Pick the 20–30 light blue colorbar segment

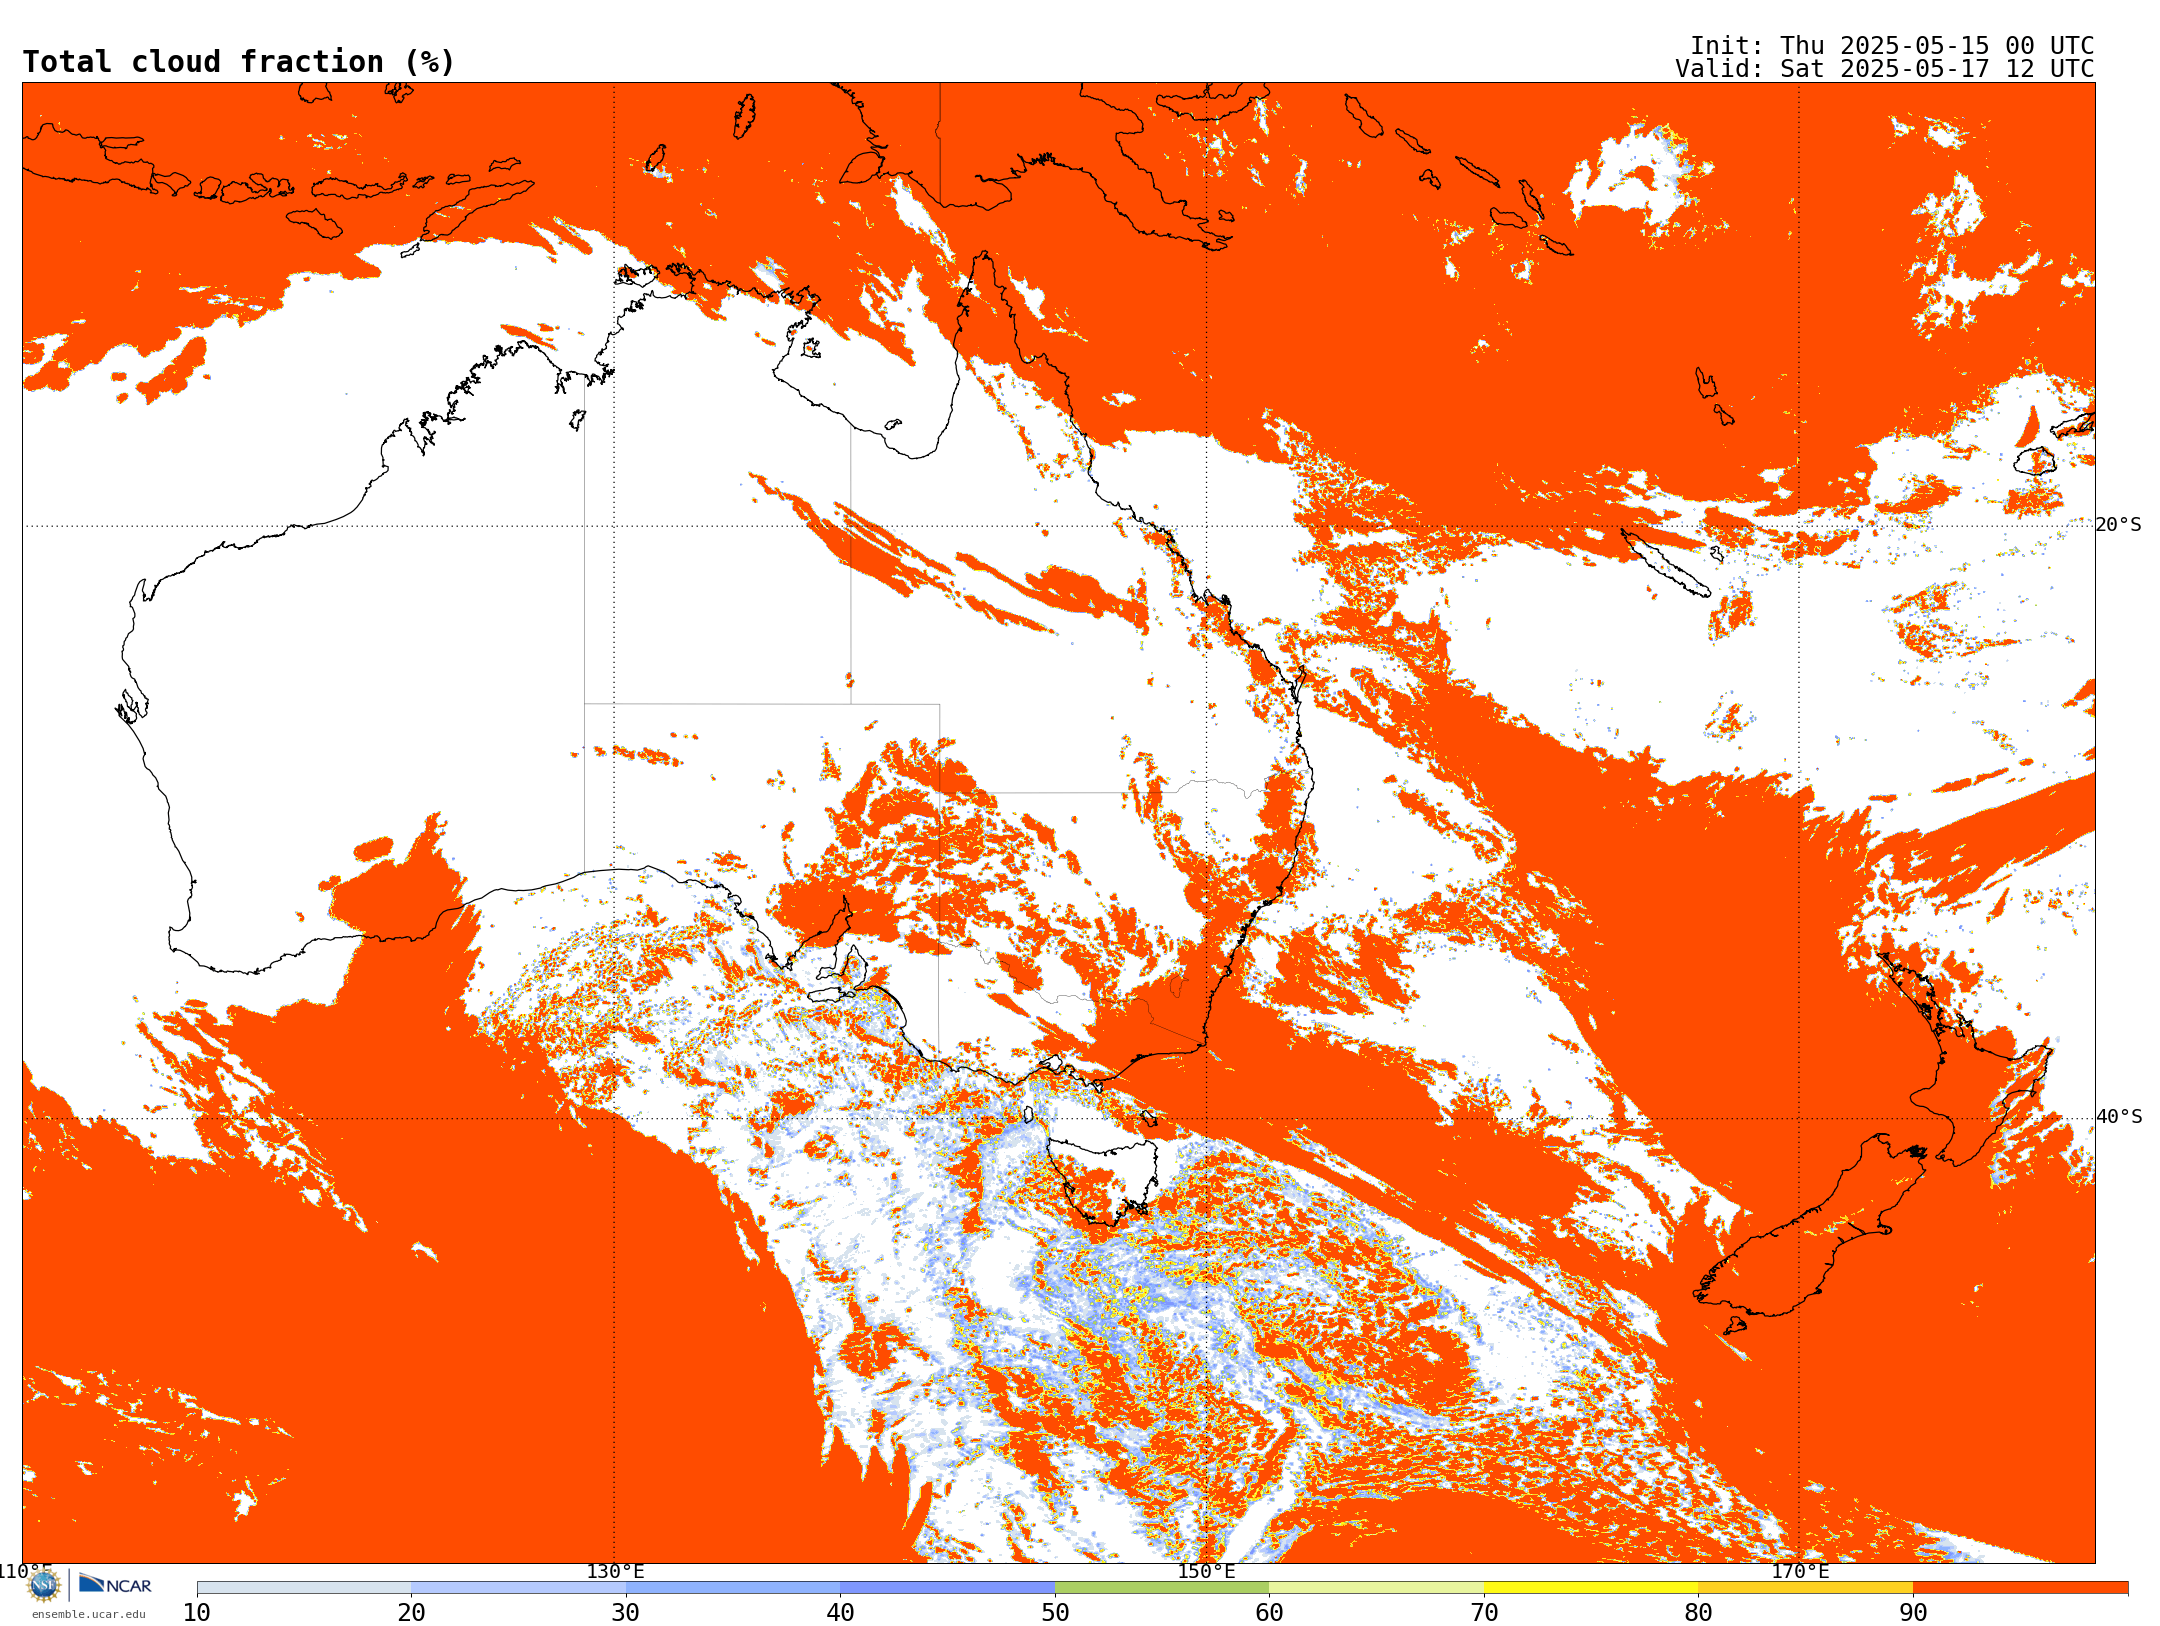pos(518,1588)
